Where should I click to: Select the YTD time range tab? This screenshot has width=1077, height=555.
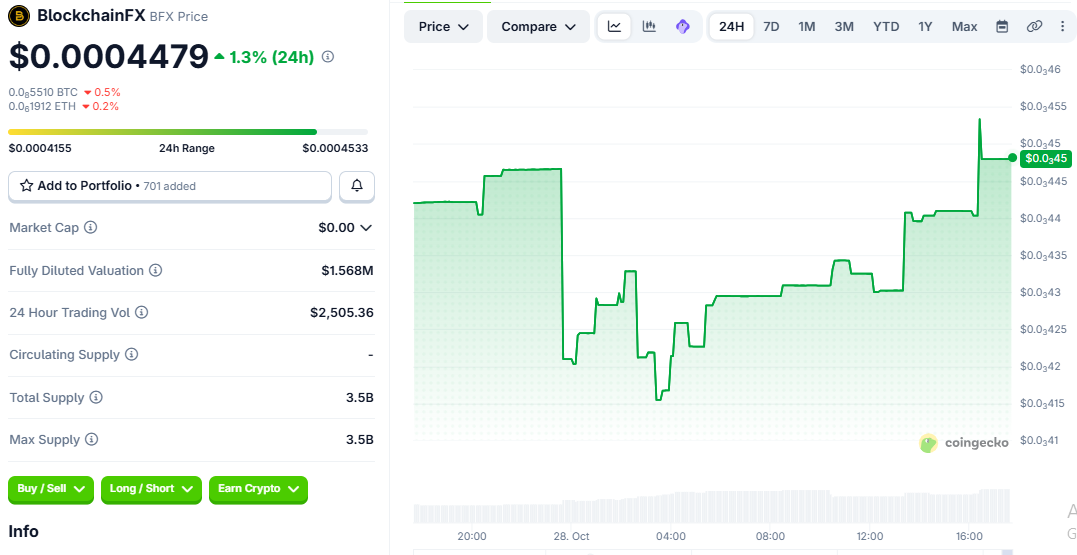886,27
